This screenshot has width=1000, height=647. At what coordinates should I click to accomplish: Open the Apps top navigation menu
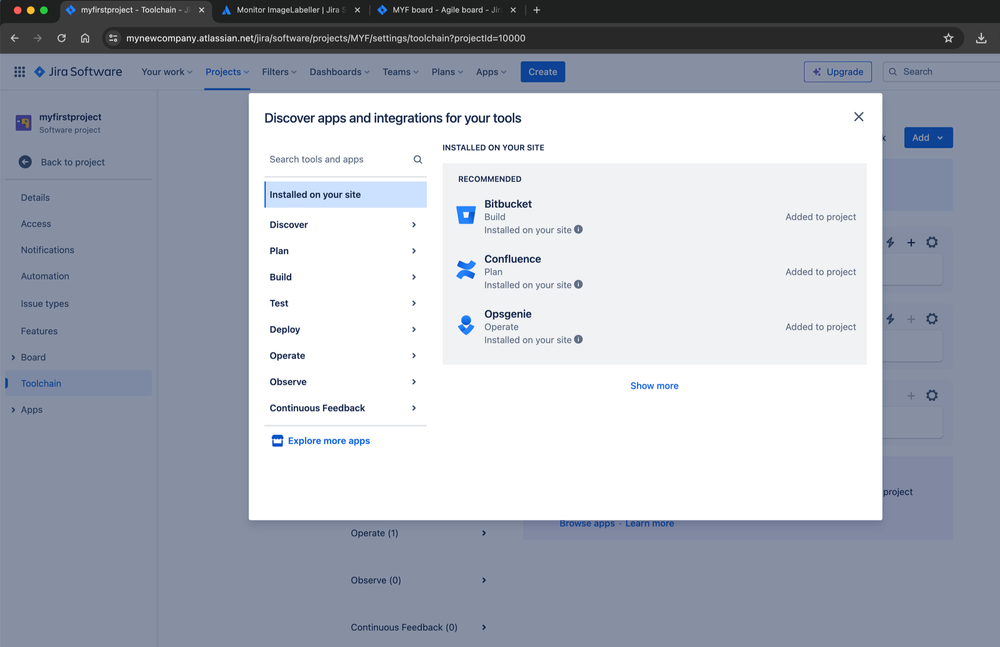pyautogui.click(x=491, y=72)
